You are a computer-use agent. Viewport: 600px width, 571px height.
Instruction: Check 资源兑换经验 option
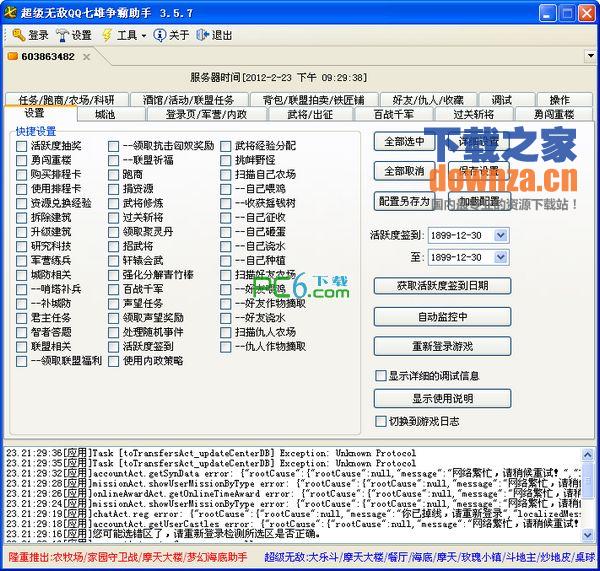click(x=21, y=204)
